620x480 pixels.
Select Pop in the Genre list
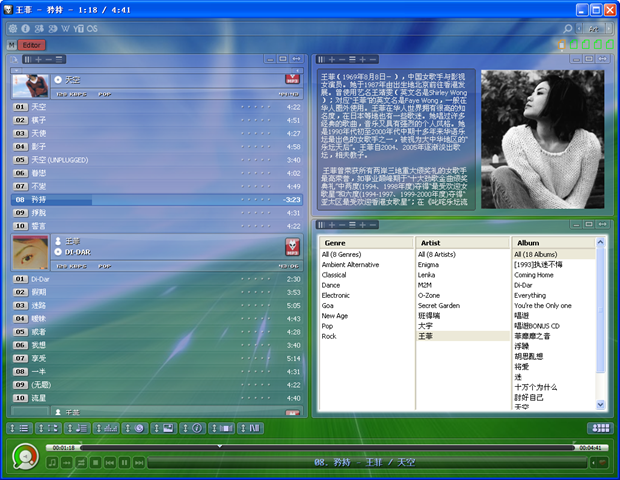coord(328,326)
